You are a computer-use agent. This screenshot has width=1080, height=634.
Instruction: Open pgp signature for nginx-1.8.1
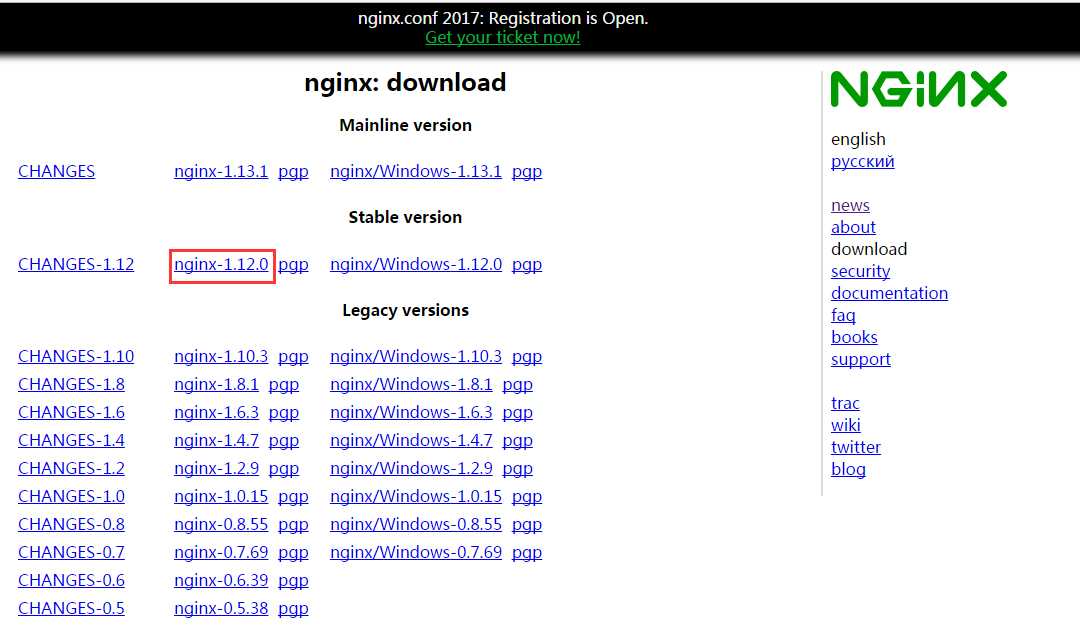click(x=284, y=385)
